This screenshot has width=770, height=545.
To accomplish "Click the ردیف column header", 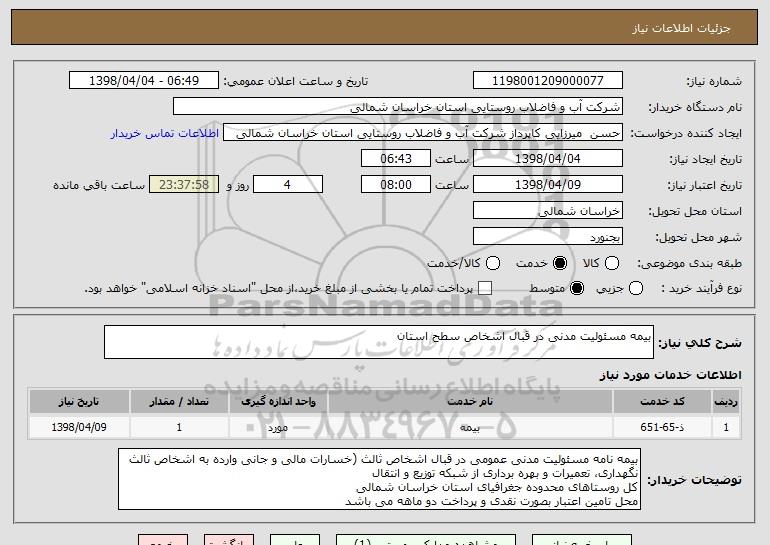I will tap(726, 402).
